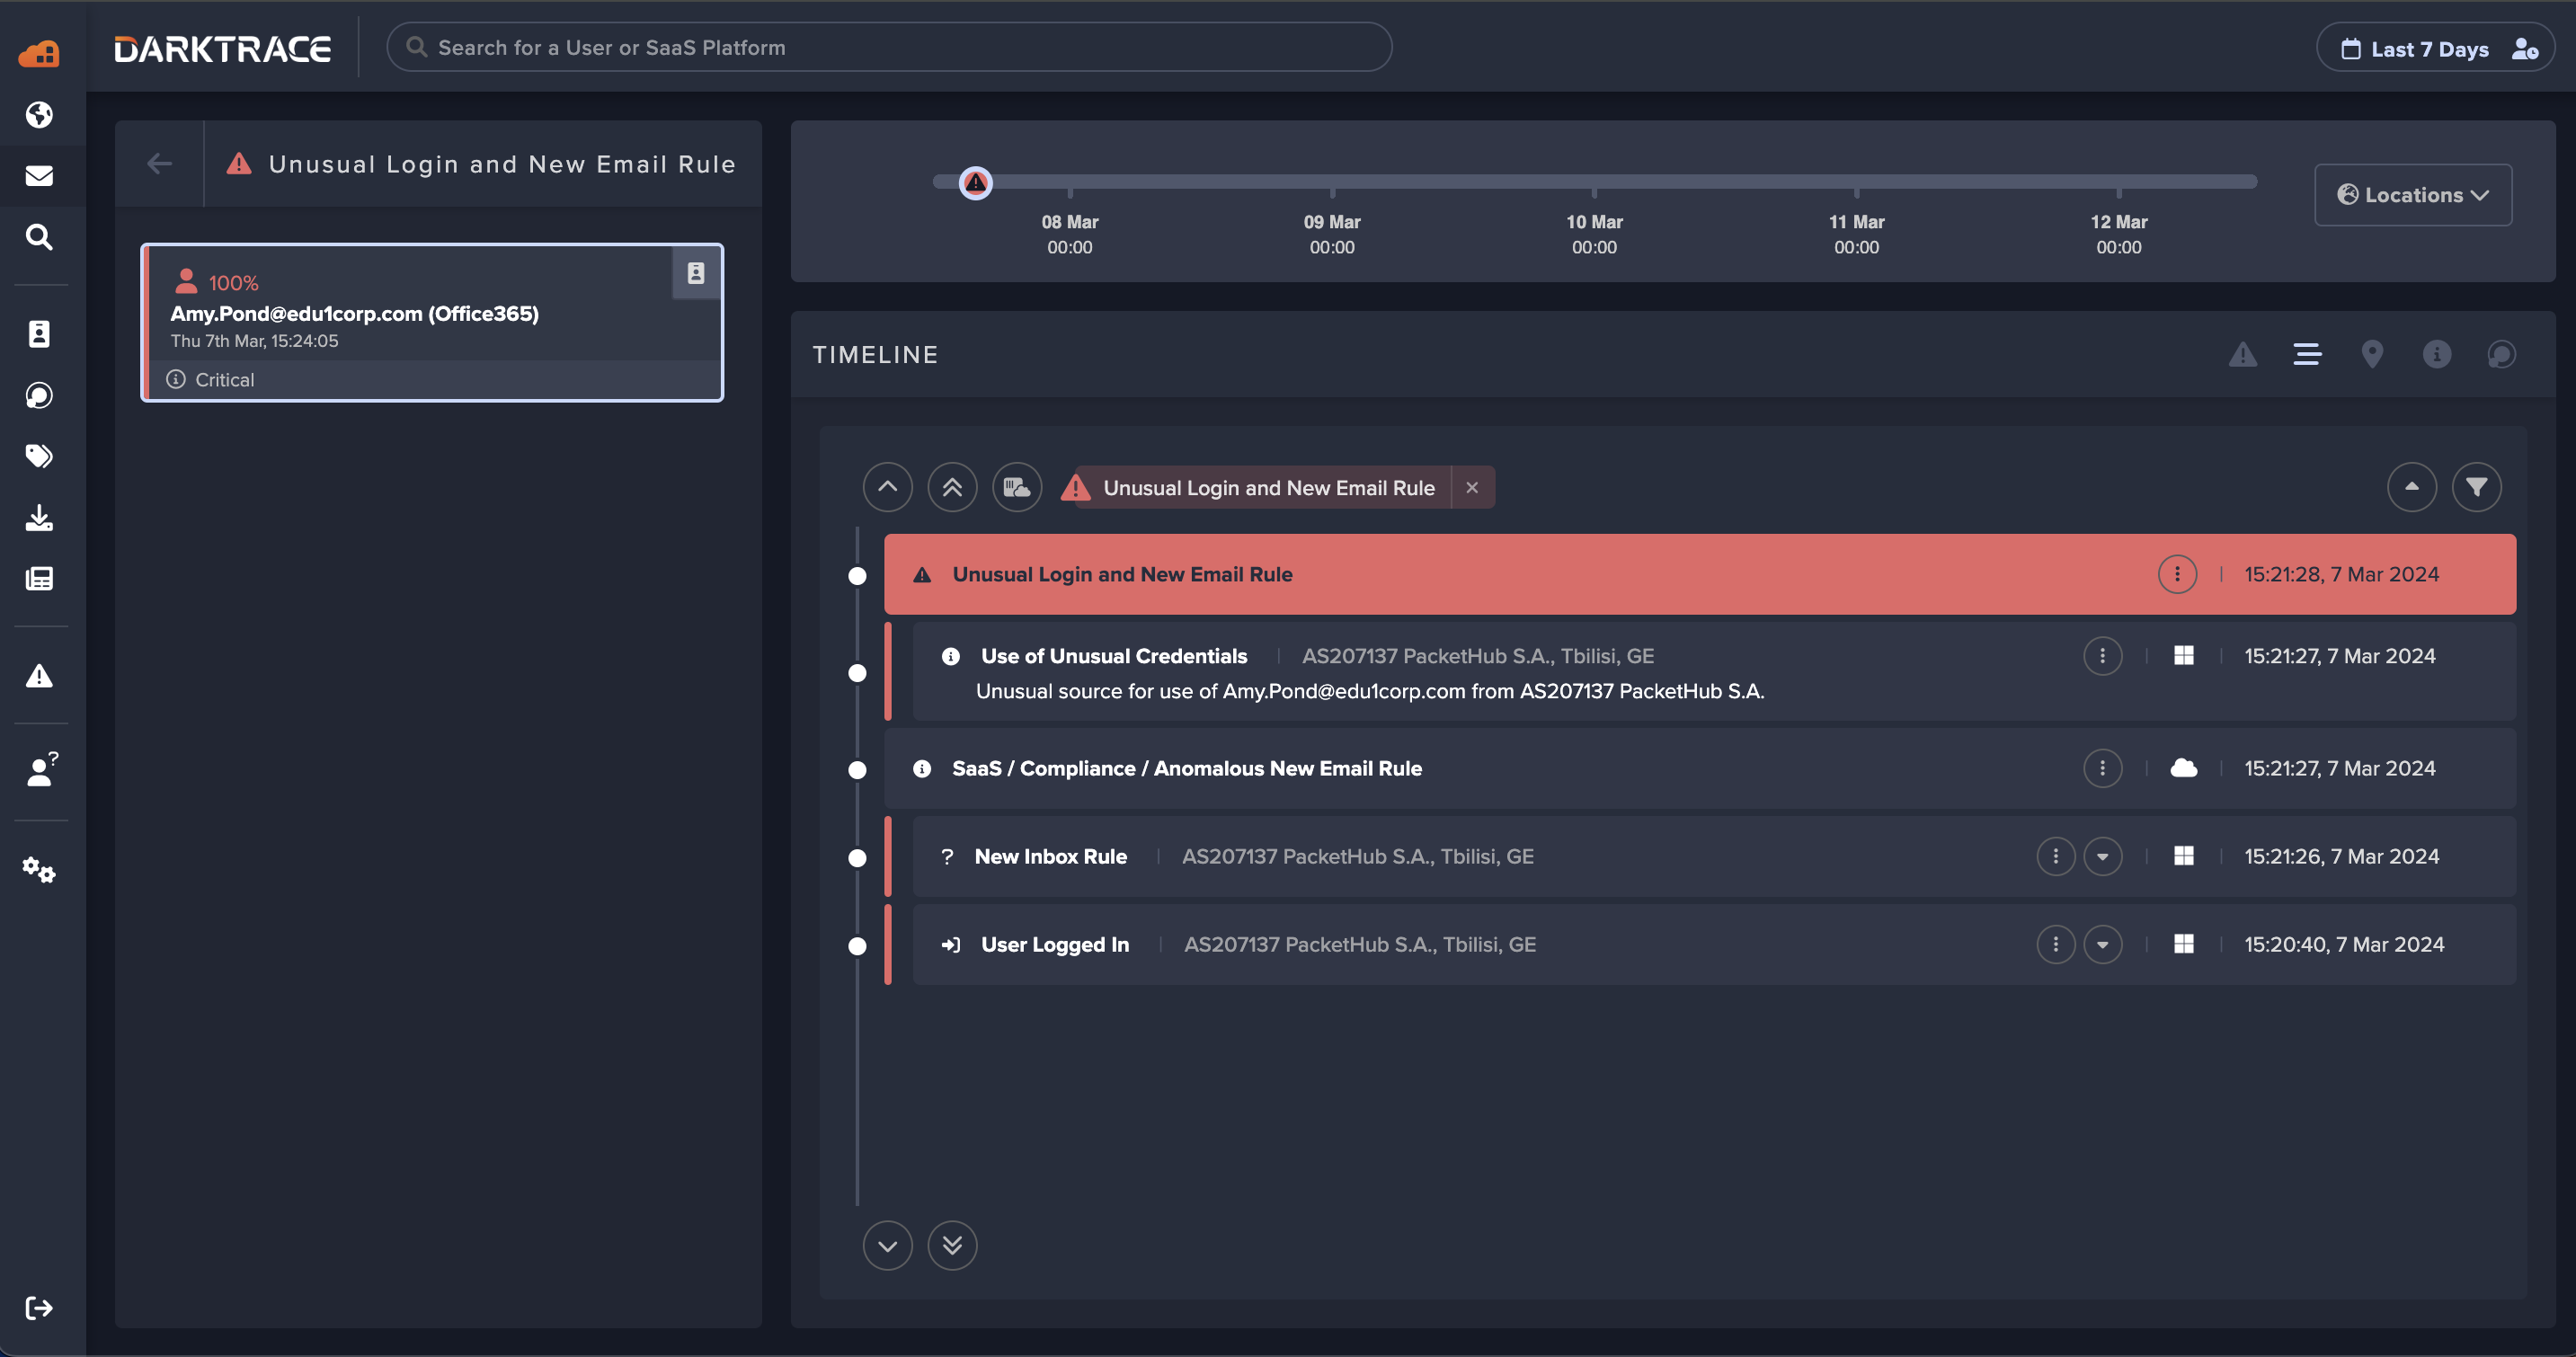The image size is (2576, 1357).
Task: Open the tags icon in sidebar
Action: [39, 456]
